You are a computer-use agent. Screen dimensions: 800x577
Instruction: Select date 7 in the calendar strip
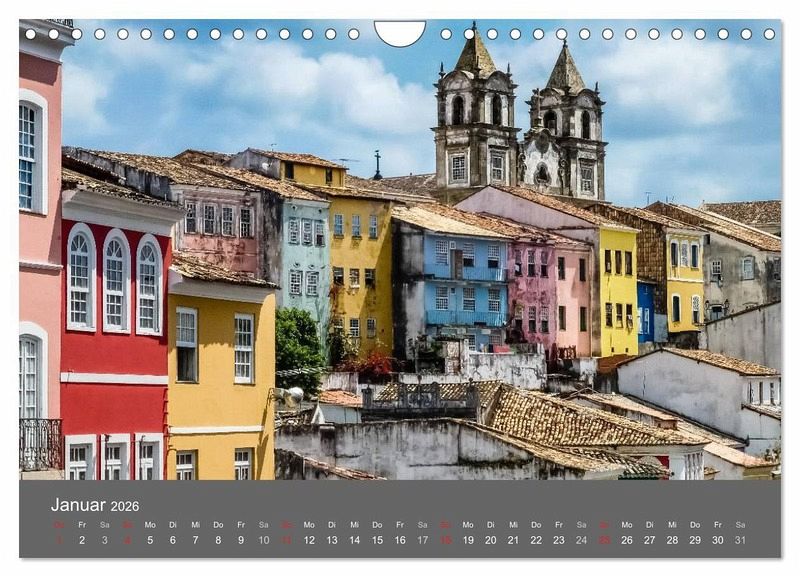coord(195,540)
